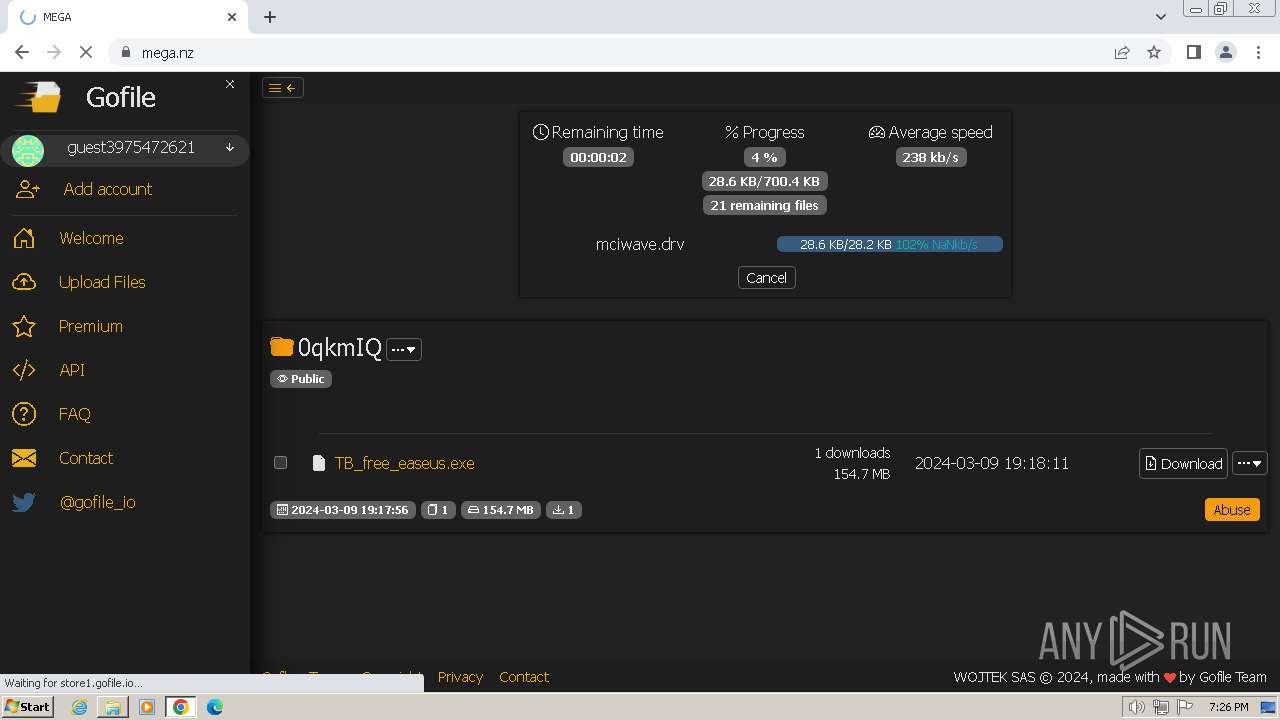The height and width of the screenshot is (720, 1280).
Task: Bookmark this page star icon
Action: tap(1154, 52)
